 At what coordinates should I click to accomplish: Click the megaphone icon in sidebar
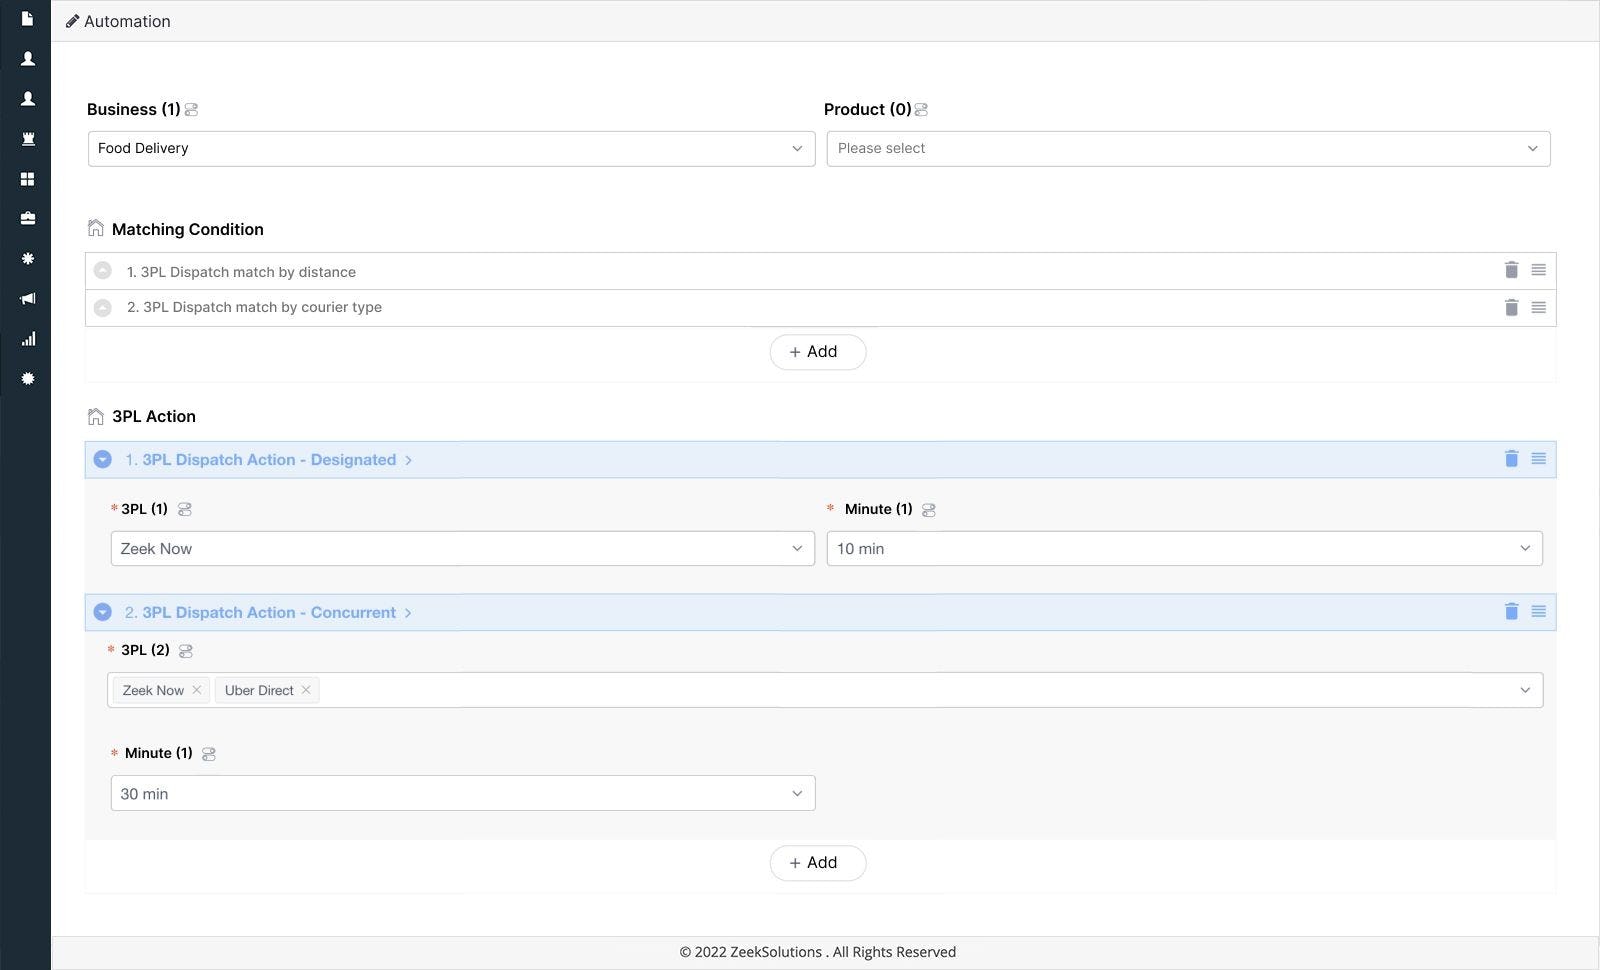[28, 299]
